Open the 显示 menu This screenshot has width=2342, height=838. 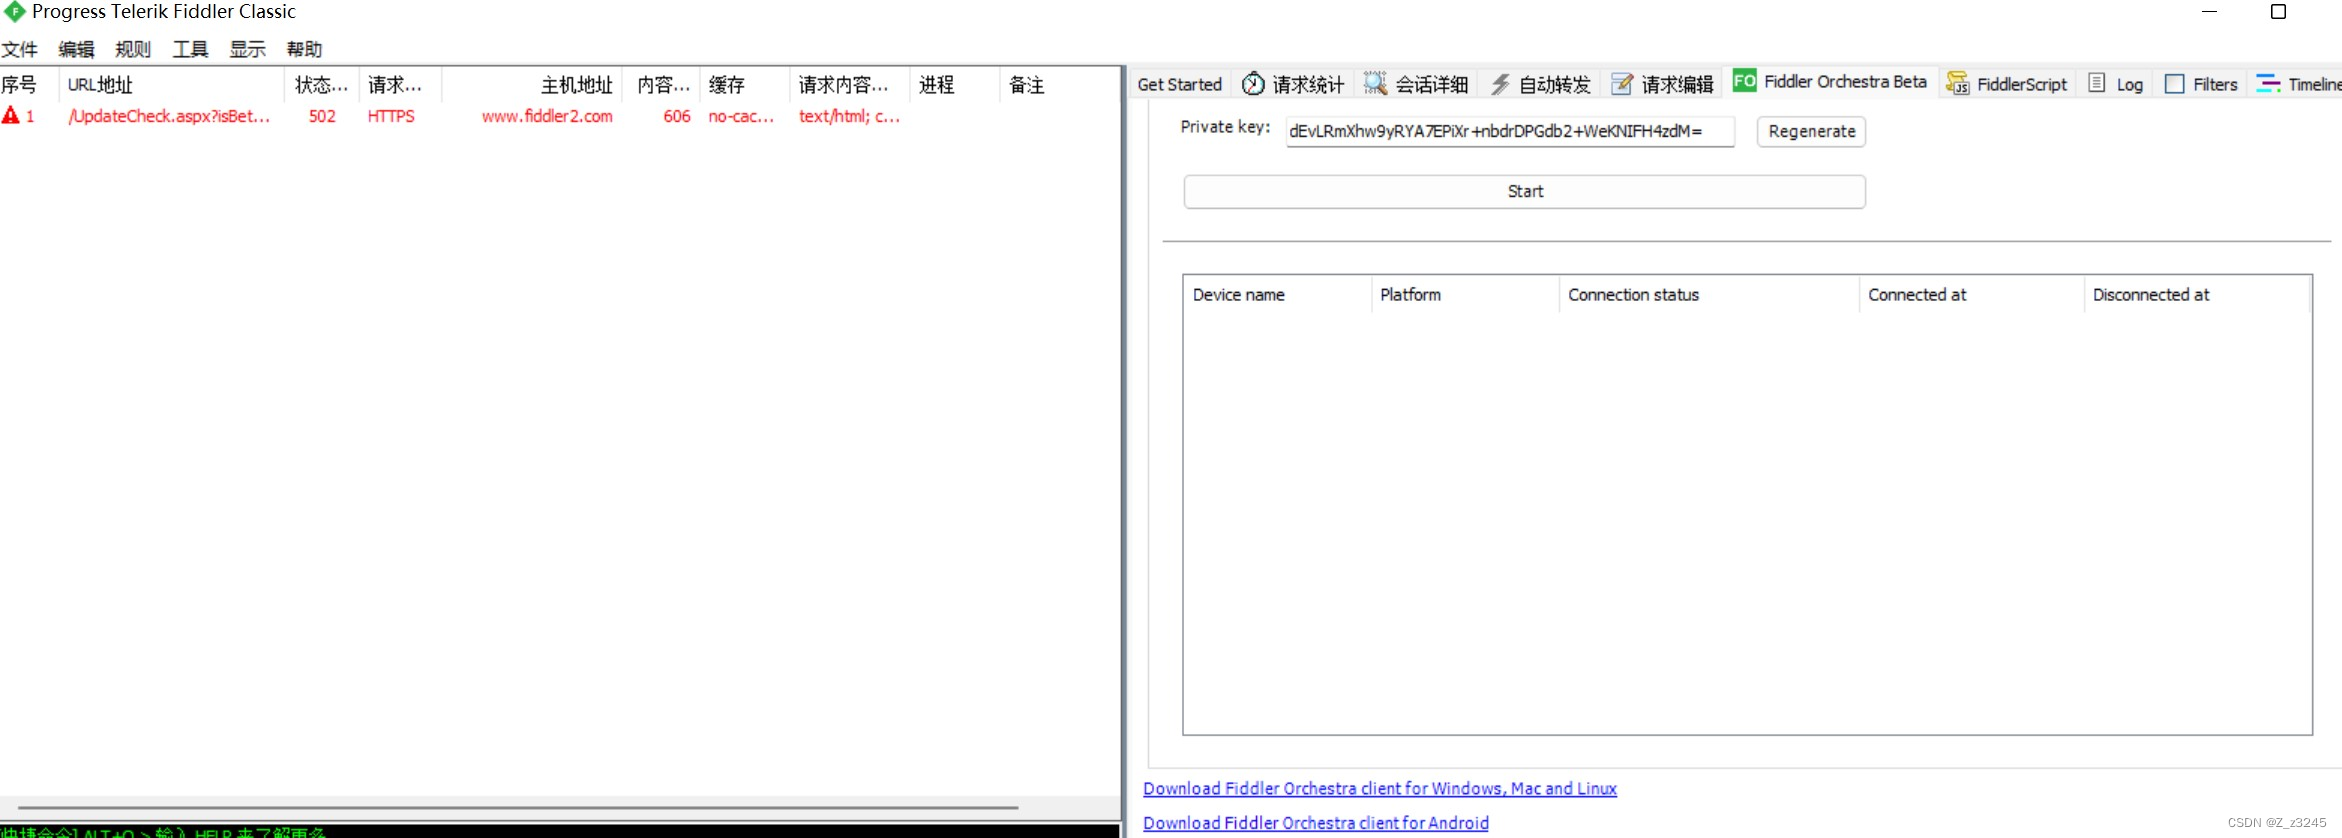click(247, 49)
